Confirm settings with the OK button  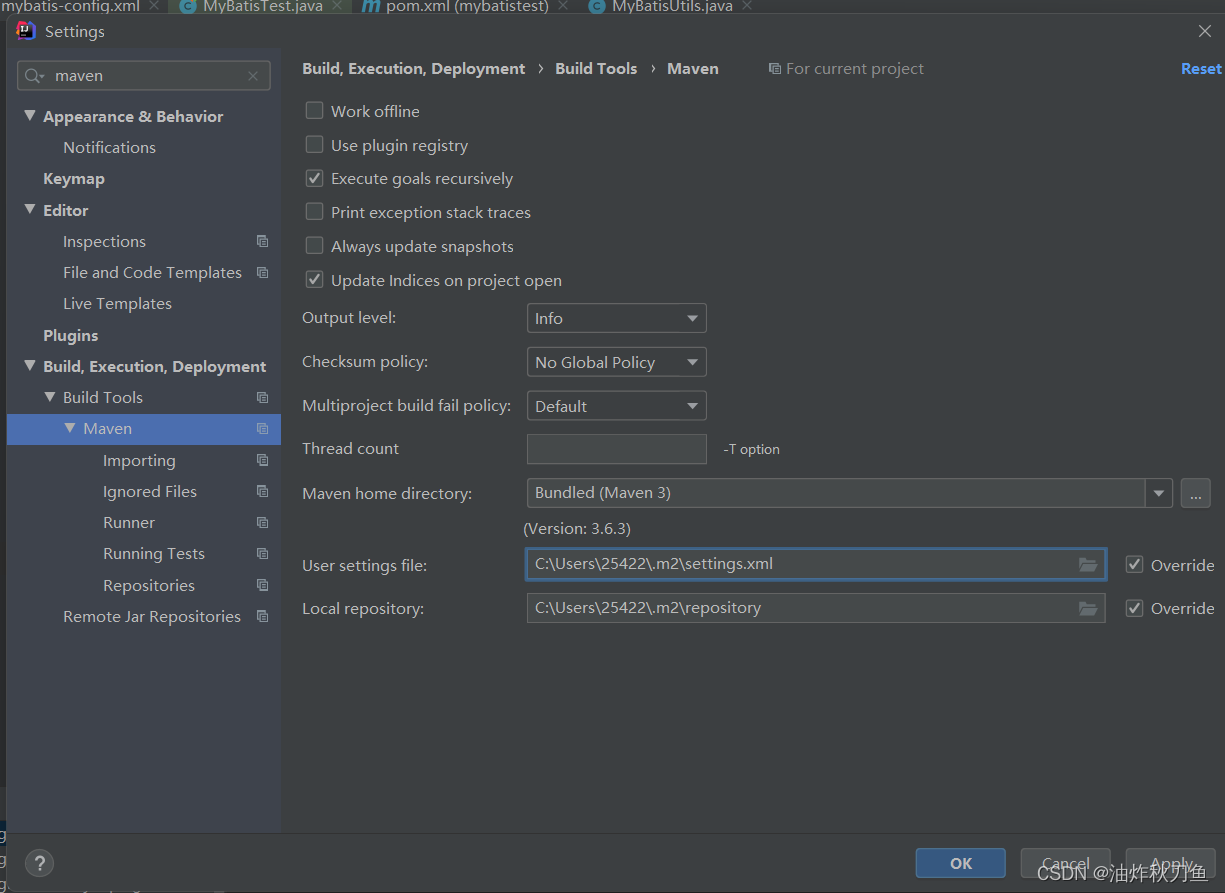point(959,862)
